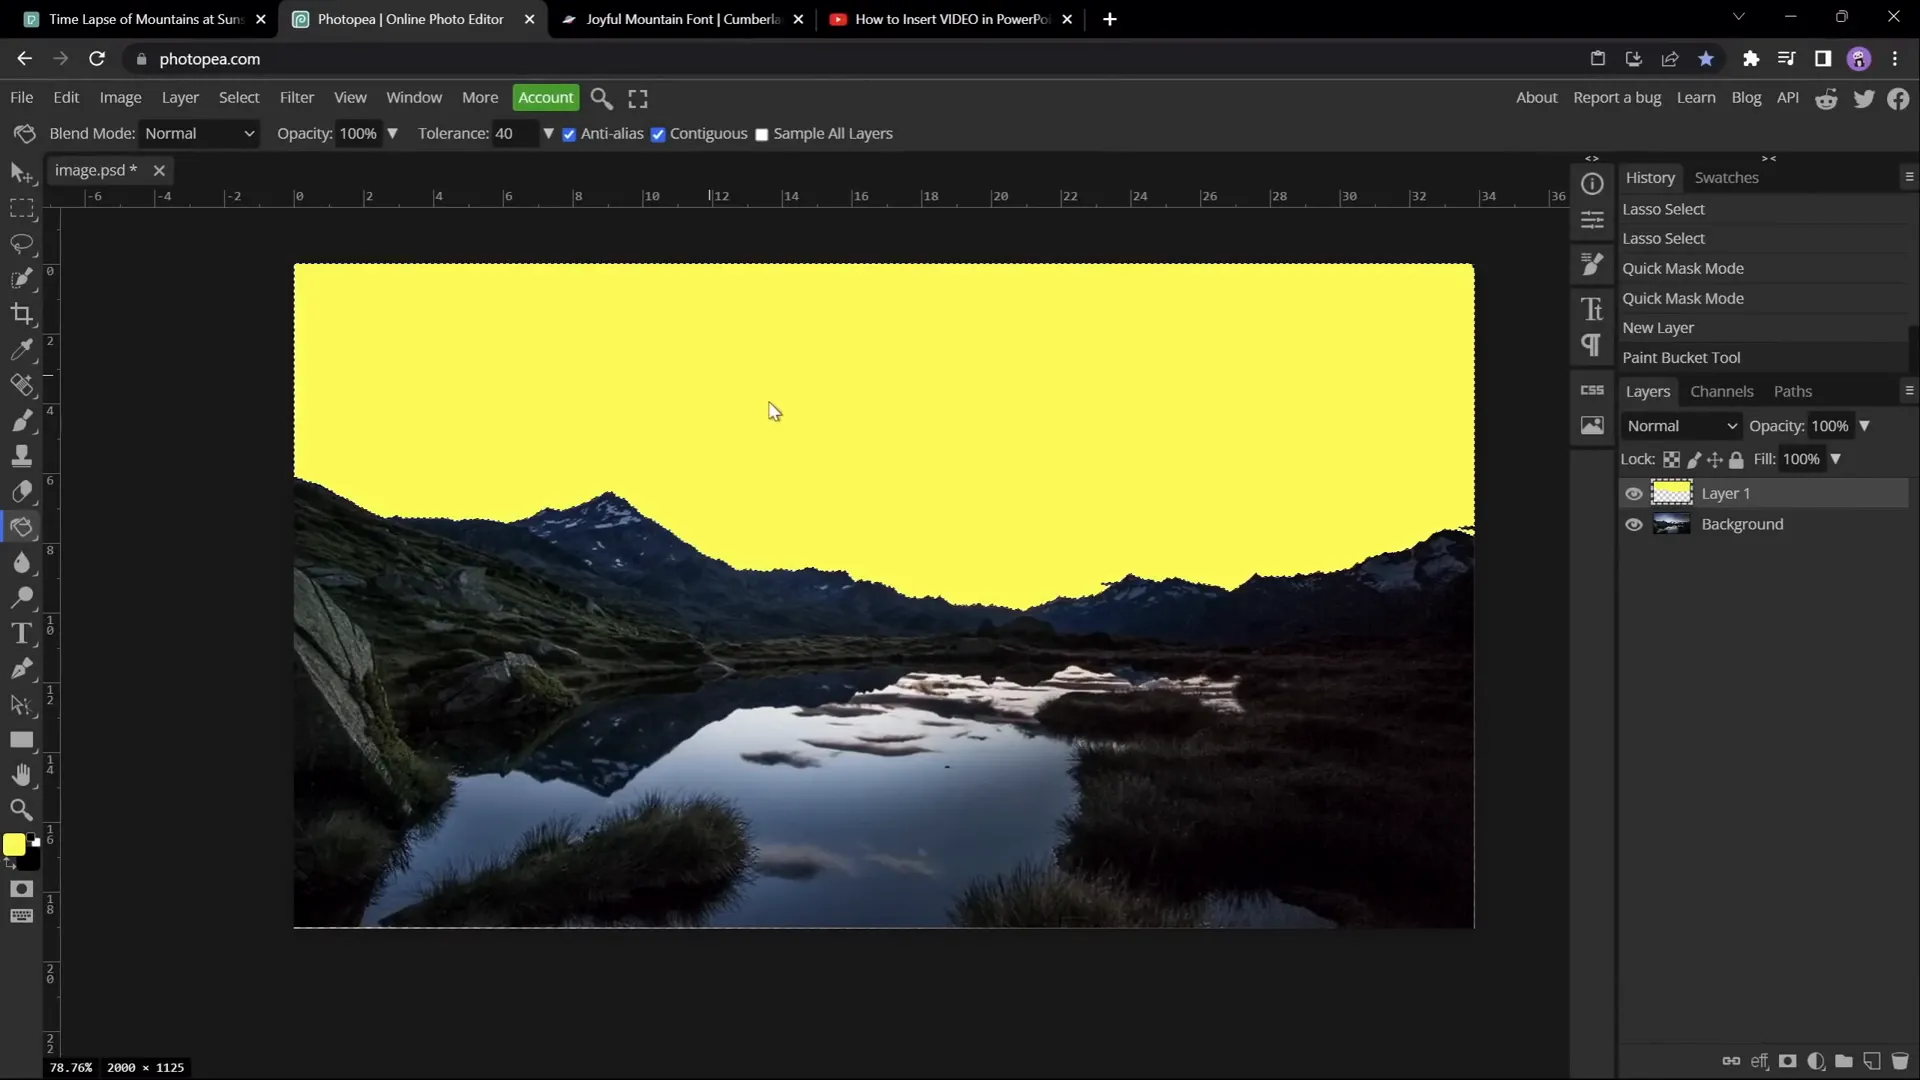This screenshot has width=1920, height=1080.
Task: Select the Zoom tool
Action: (x=21, y=810)
